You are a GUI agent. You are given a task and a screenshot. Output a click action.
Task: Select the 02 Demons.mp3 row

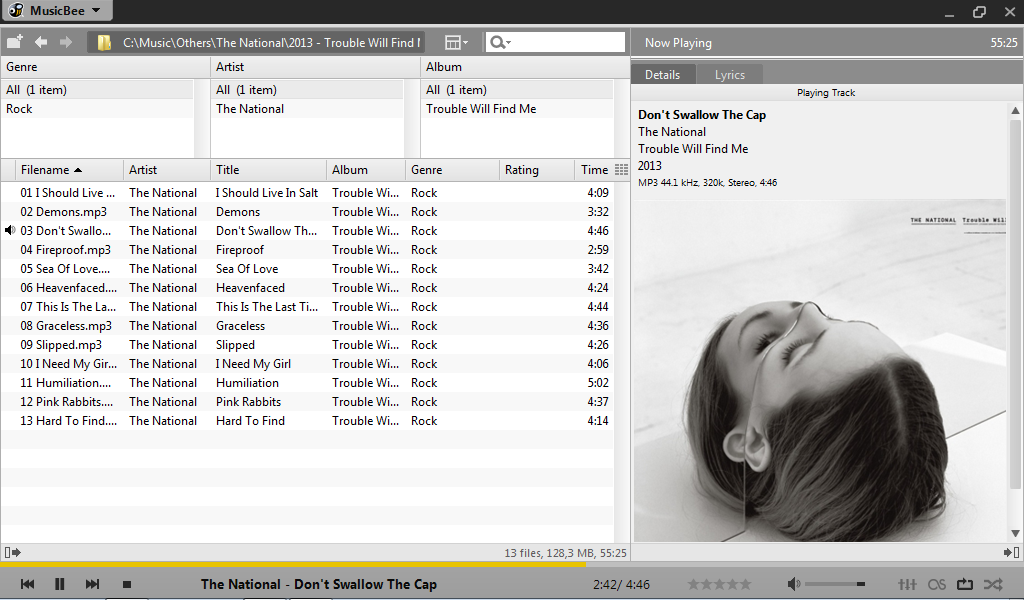pyautogui.click(x=307, y=212)
